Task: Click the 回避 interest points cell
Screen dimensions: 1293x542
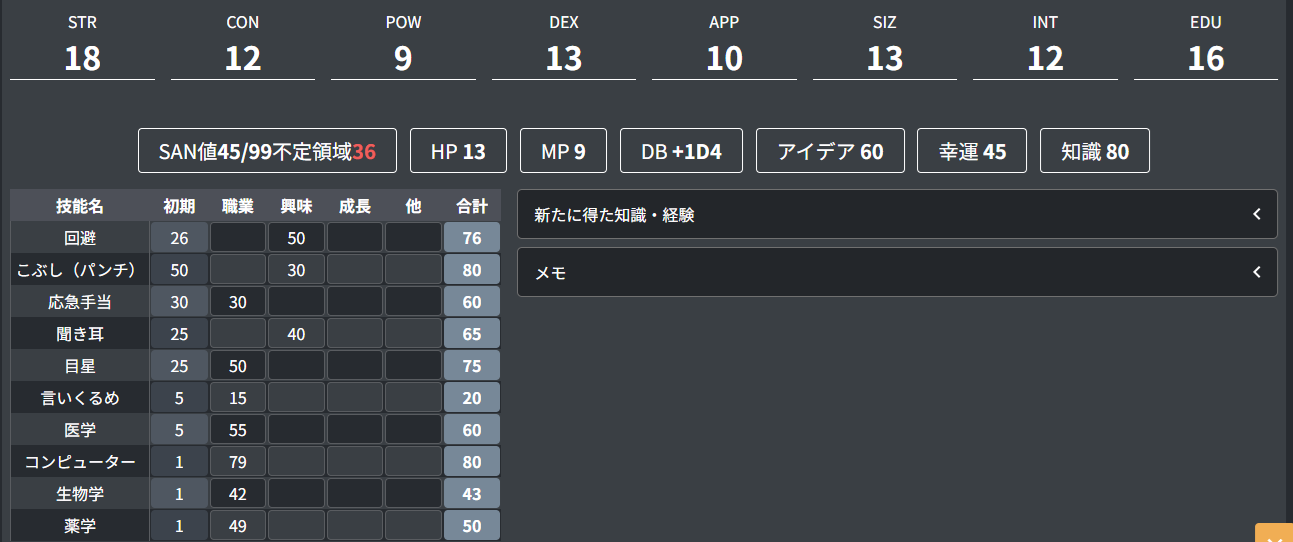Action: pyautogui.click(x=296, y=237)
